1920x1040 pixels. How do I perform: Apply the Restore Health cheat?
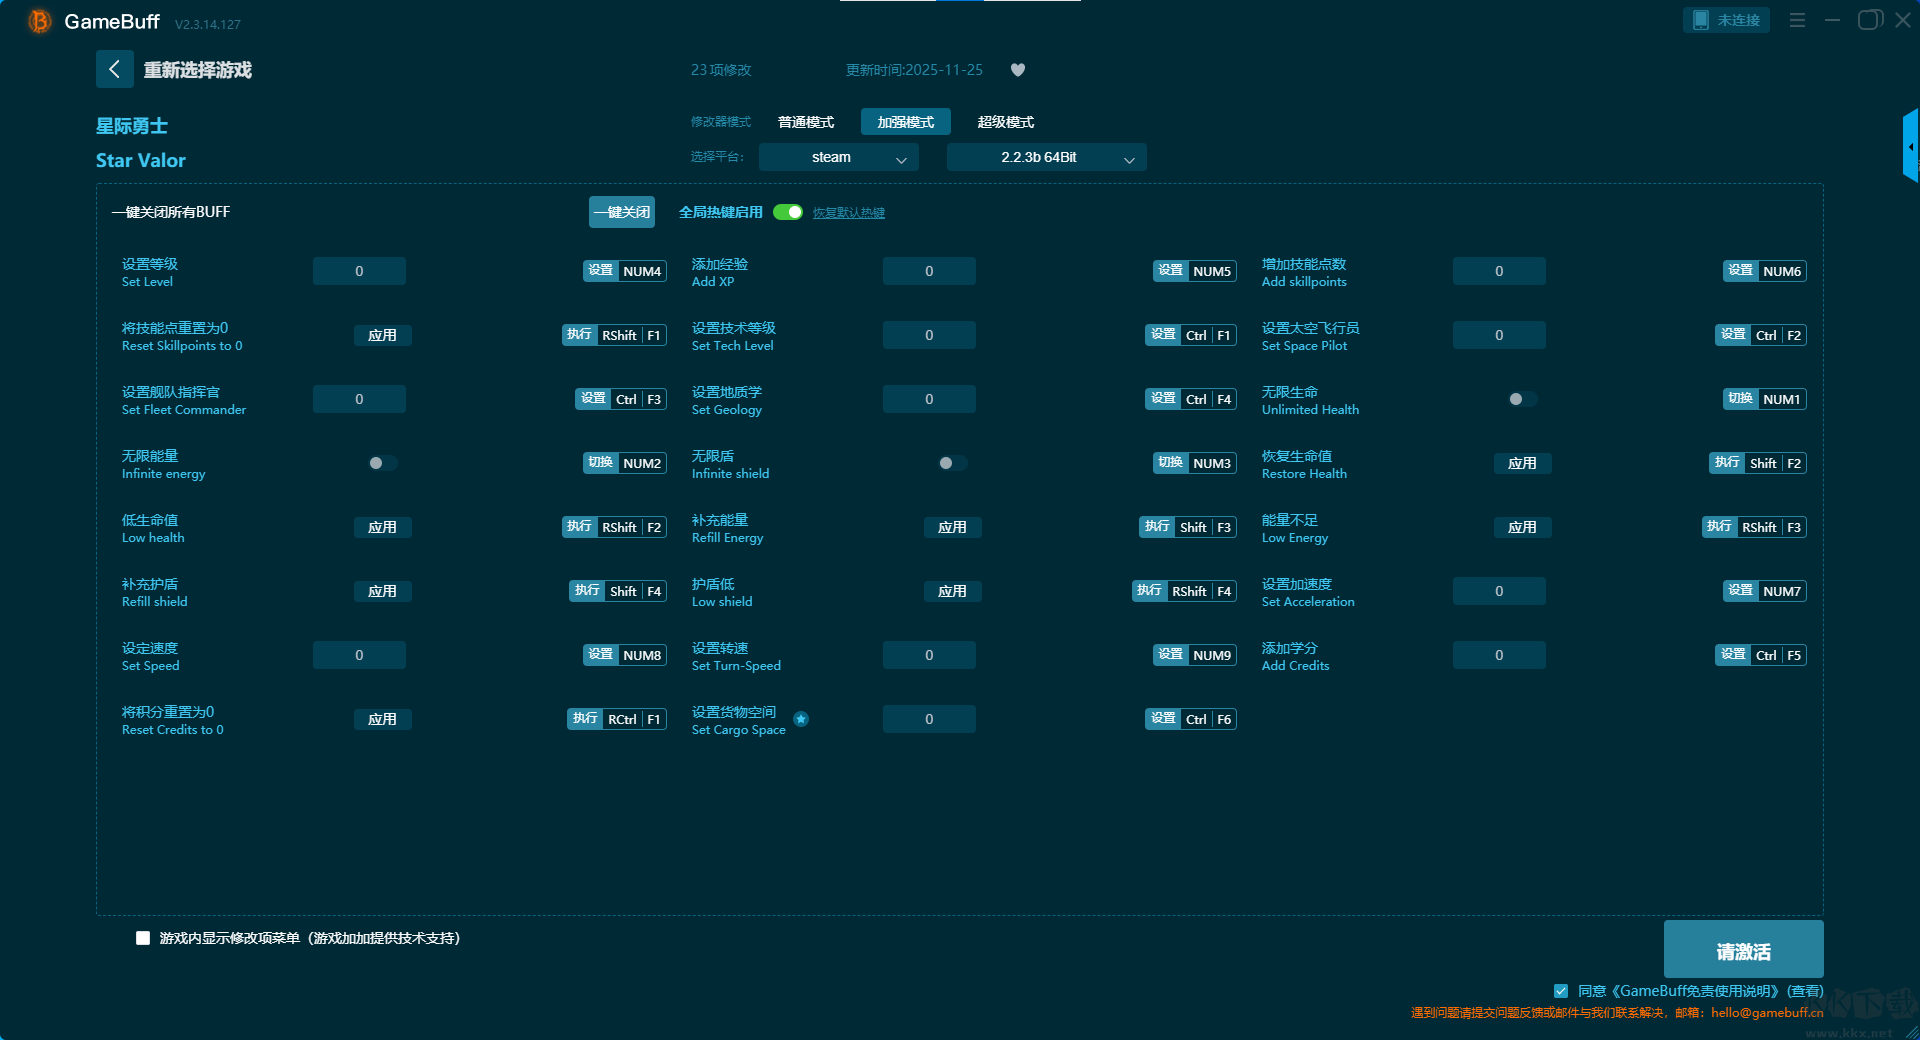[x=1522, y=463]
